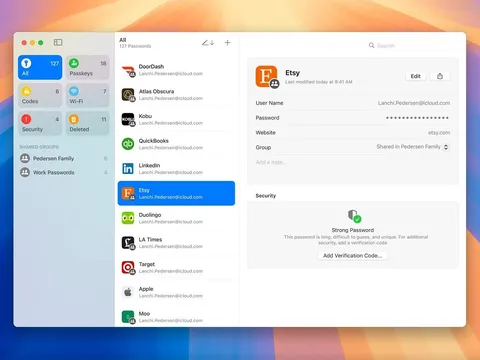The width and height of the screenshot is (480, 360).
Task: Select the LA Times entry name
Action: 150,239
